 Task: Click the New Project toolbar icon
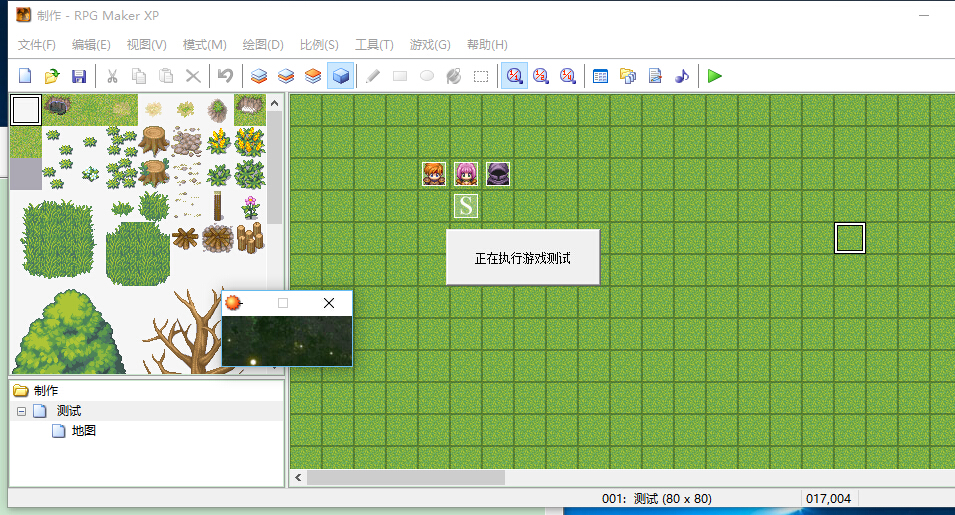click(x=25, y=76)
